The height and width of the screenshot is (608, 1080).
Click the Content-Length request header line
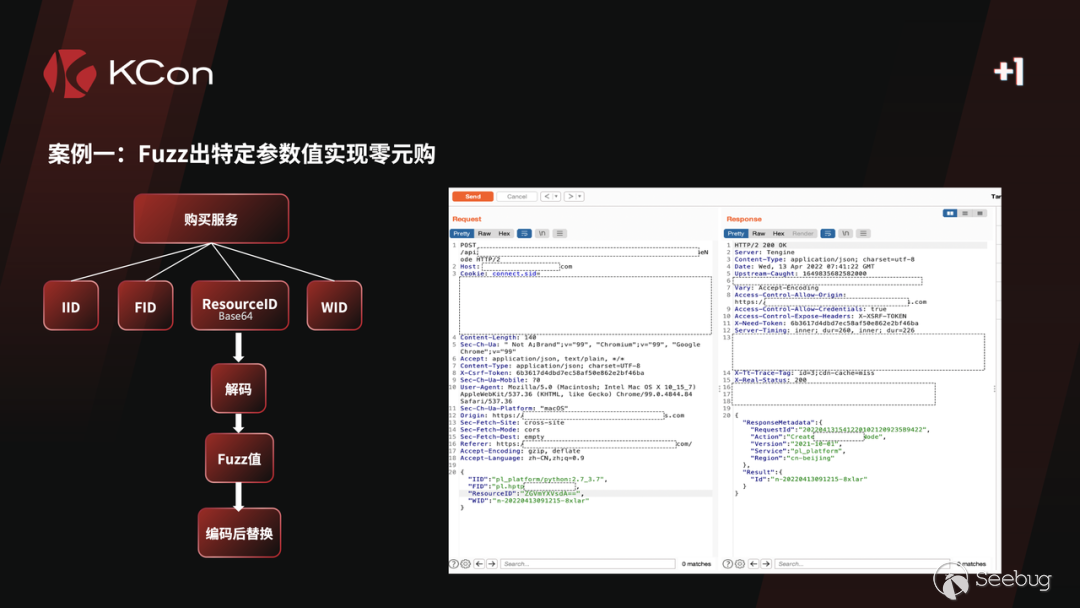pyautogui.click(x=498, y=337)
